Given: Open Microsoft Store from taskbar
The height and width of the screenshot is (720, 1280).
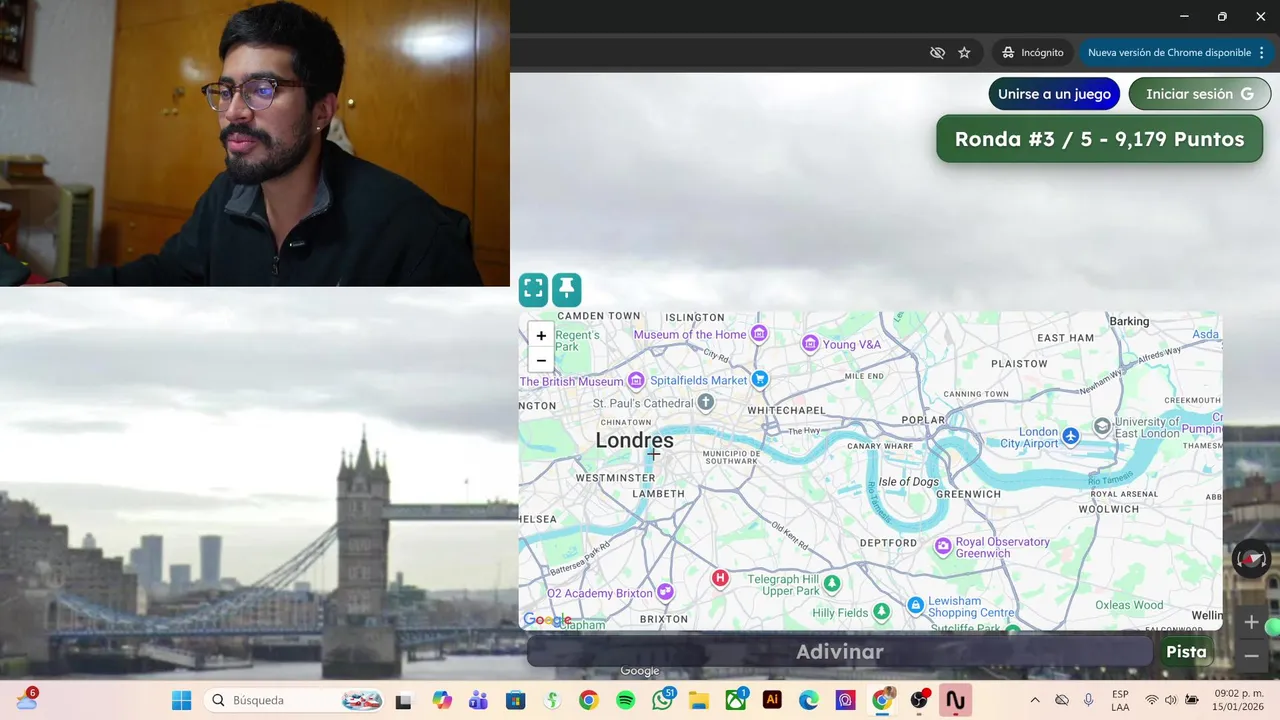Looking at the screenshot, I should click(x=515, y=700).
